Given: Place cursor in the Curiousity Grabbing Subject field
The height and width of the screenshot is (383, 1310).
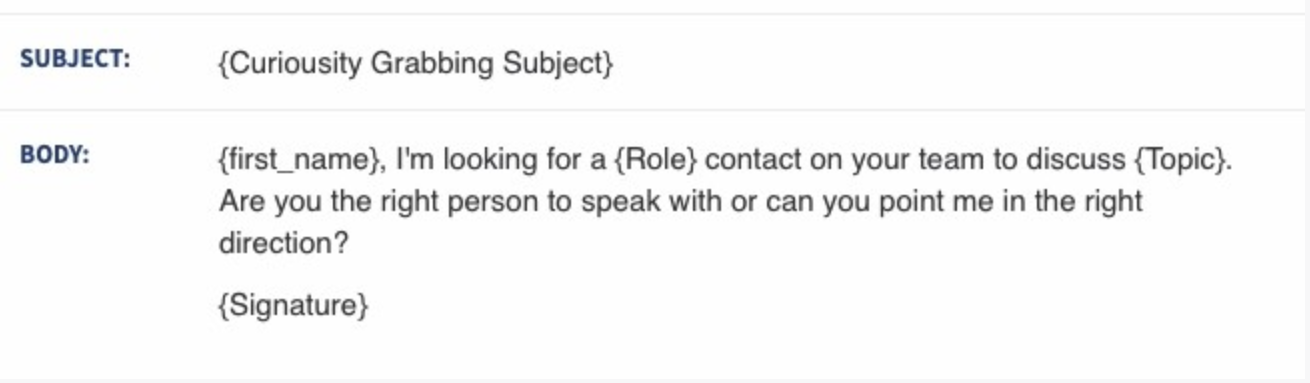Looking at the screenshot, I should 415,63.
